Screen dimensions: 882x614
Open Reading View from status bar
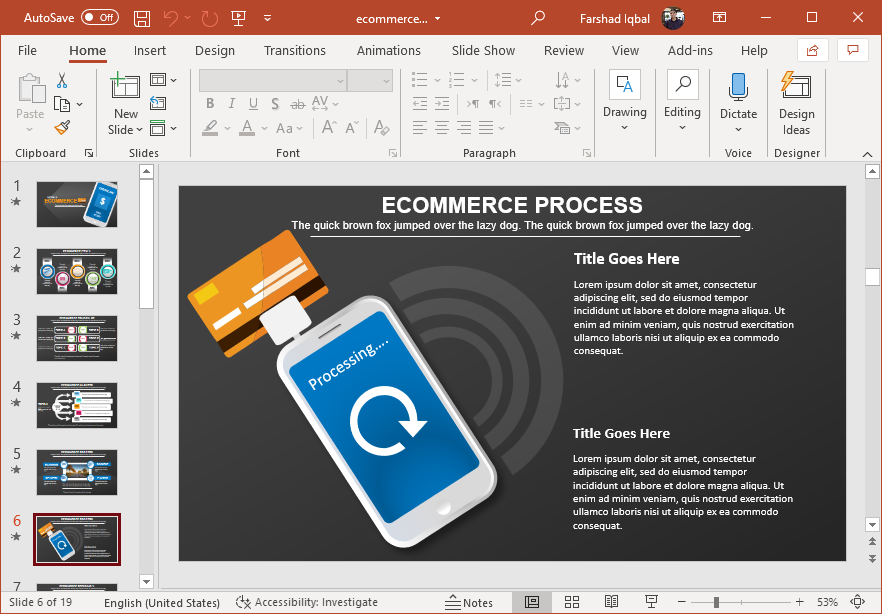pyautogui.click(x=611, y=602)
